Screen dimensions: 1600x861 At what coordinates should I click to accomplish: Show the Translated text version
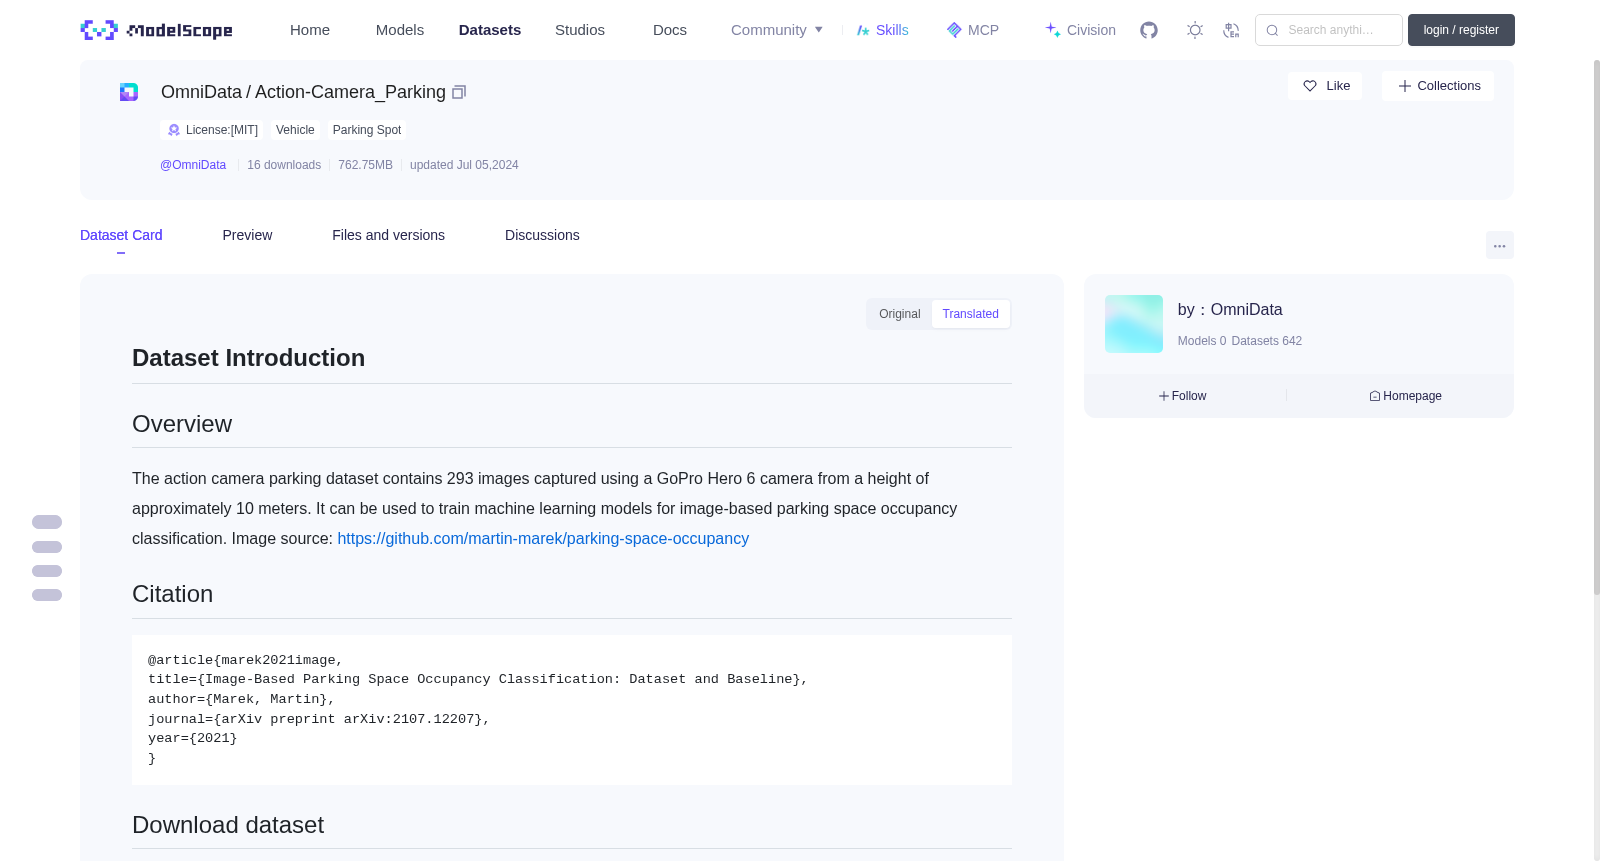tap(970, 314)
